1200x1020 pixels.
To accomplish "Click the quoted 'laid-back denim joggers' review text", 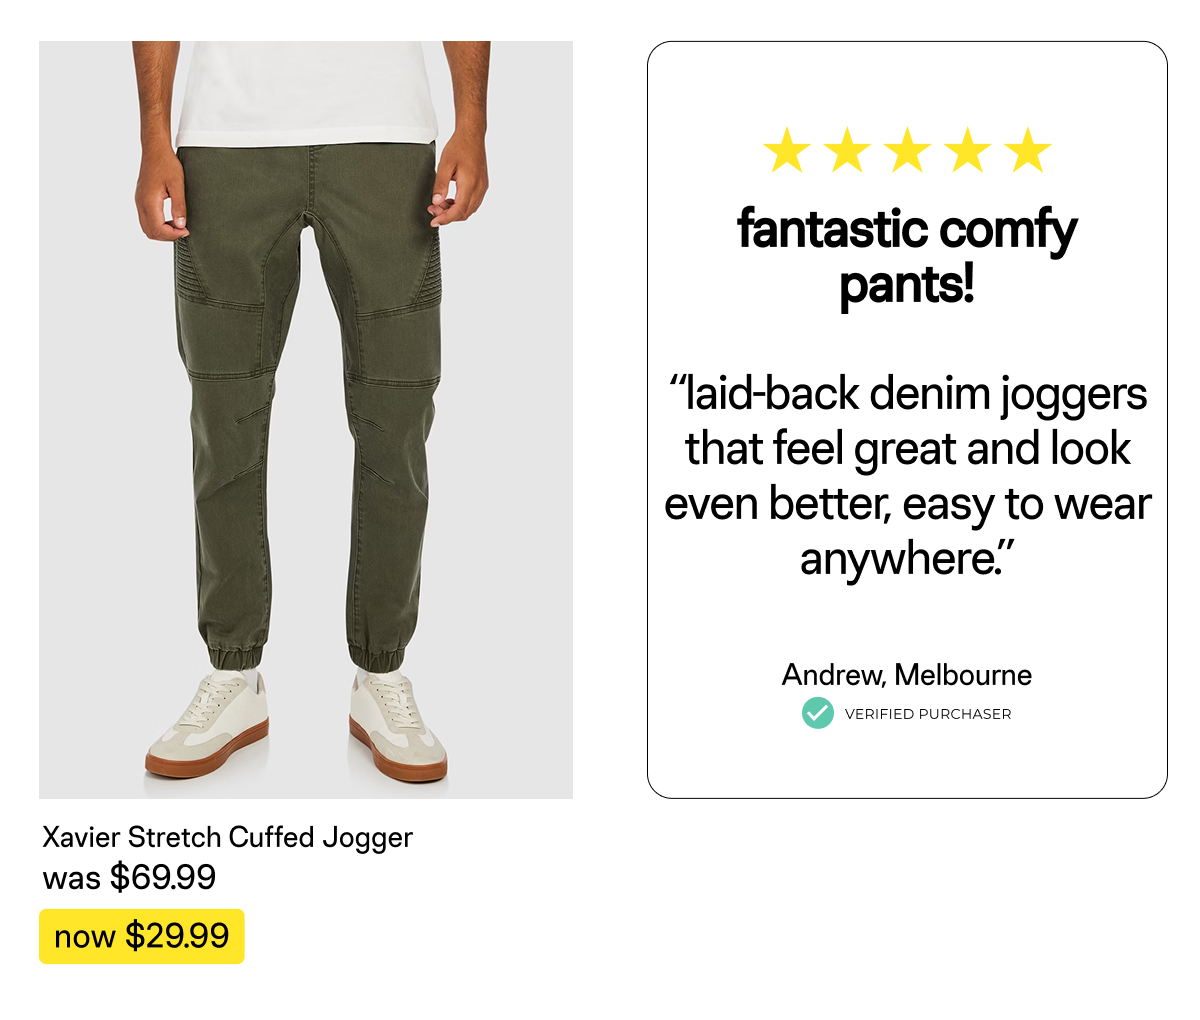I will tap(907, 476).
